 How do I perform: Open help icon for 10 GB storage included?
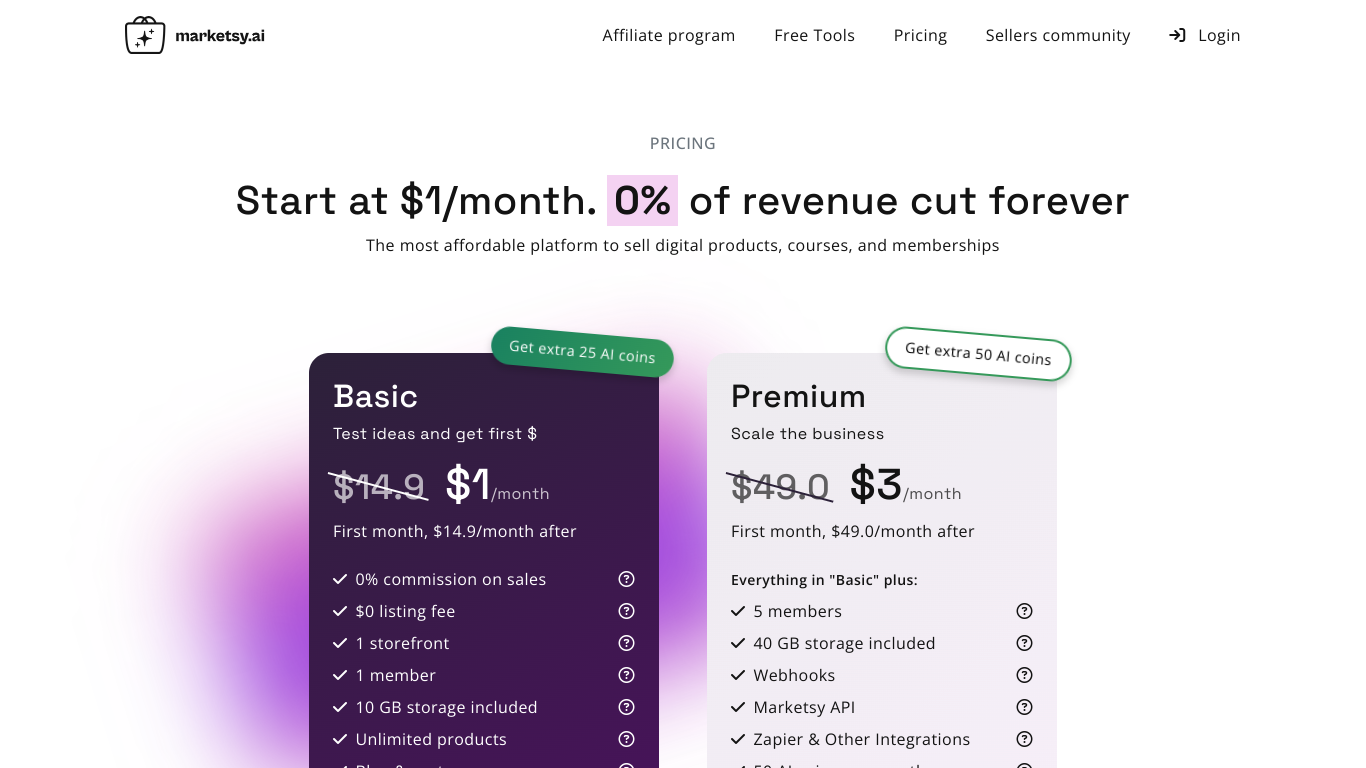[626, 707]
